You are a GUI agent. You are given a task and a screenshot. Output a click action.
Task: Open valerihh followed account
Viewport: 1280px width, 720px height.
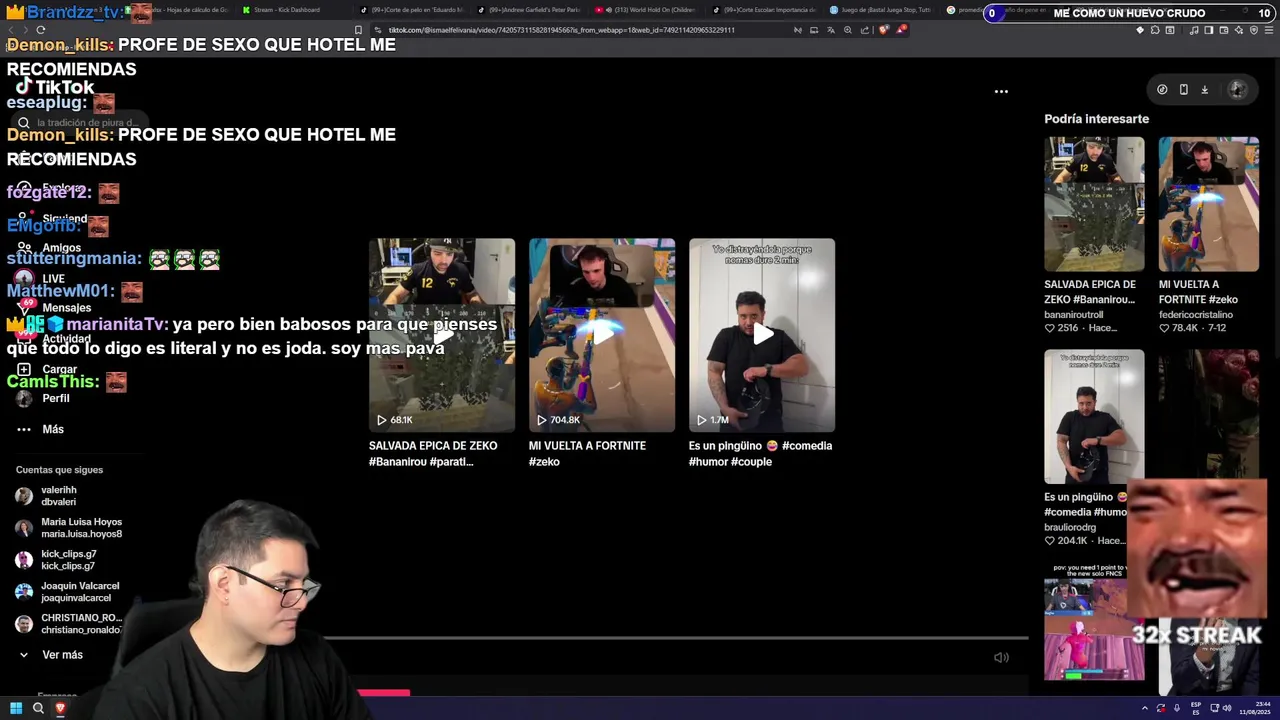[x=60, y=496]
